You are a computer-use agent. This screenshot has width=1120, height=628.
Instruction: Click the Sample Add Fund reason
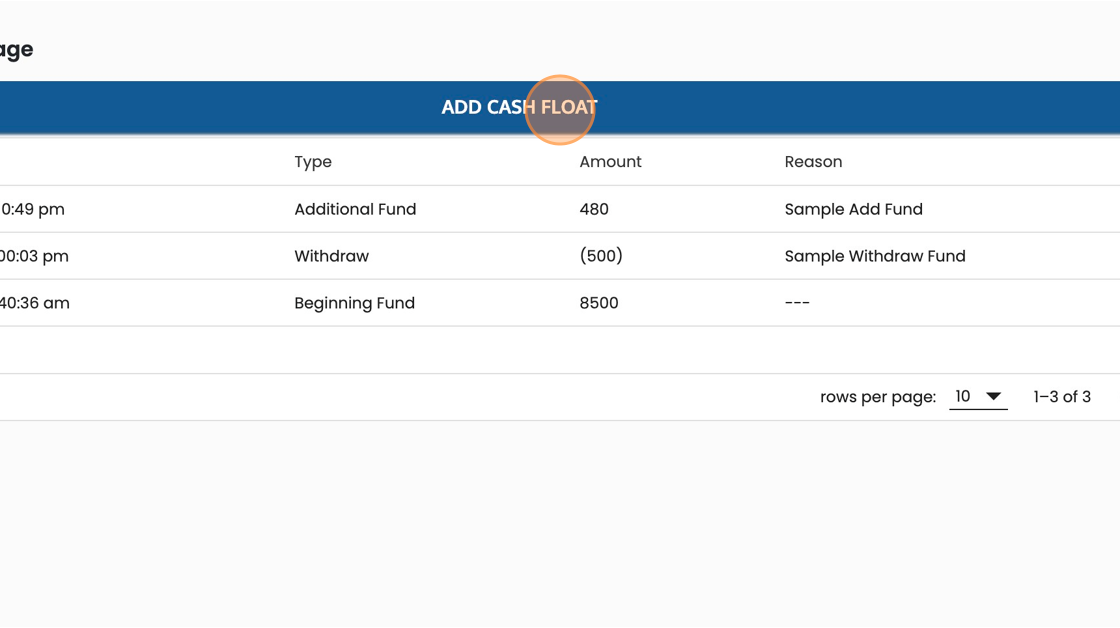(x=854, y=209)
